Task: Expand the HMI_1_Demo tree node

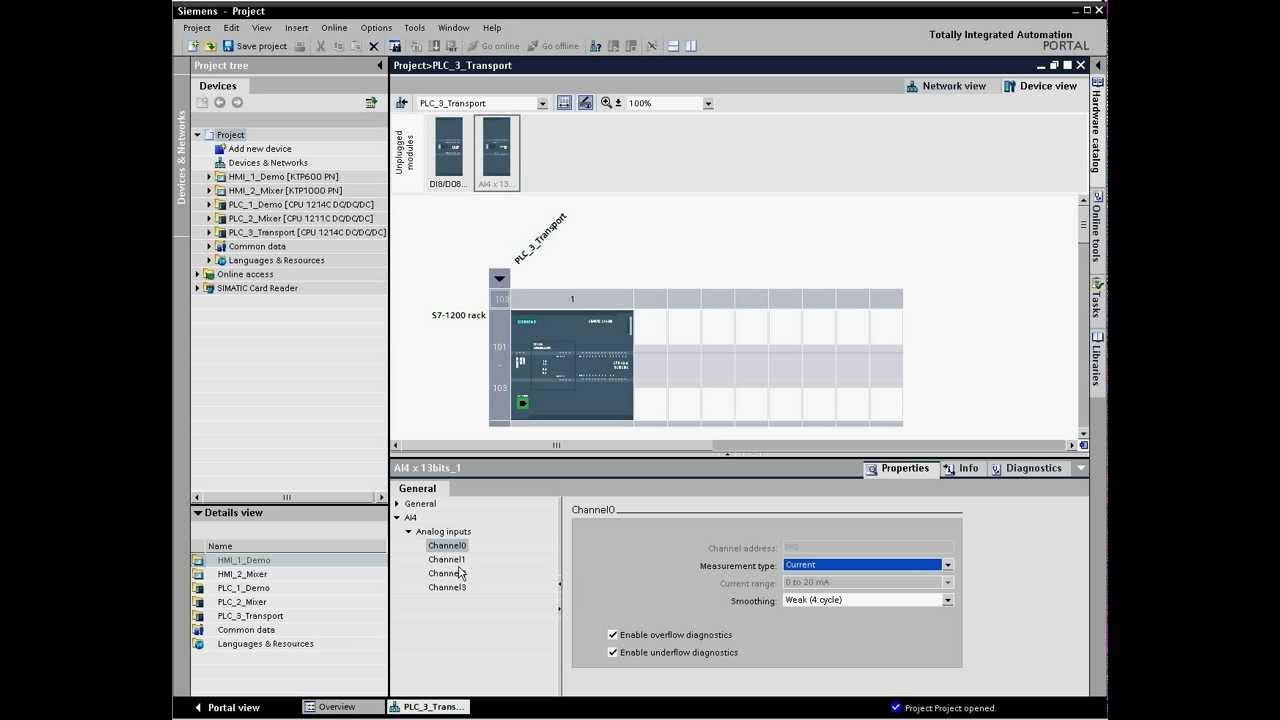Action: (x=209, y=177)
